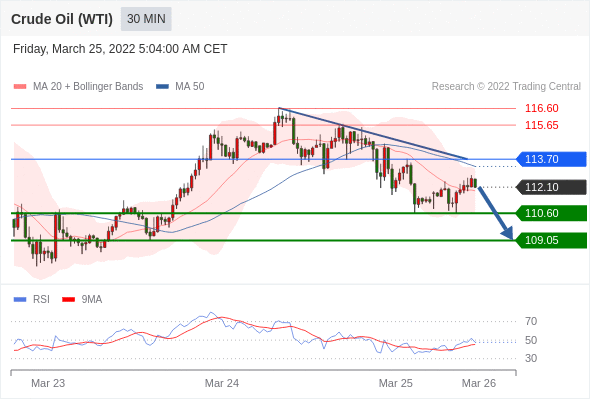Click the Mar 23 date axis label

tap(48, 383)
